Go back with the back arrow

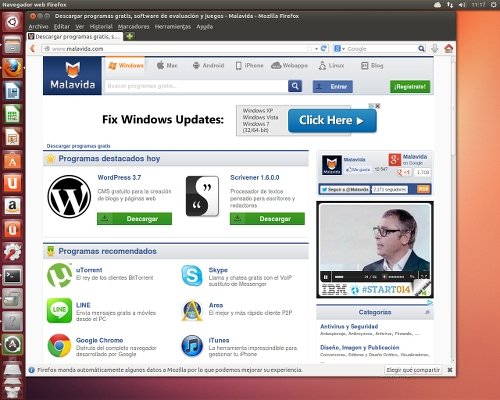[x=33, y=49]
